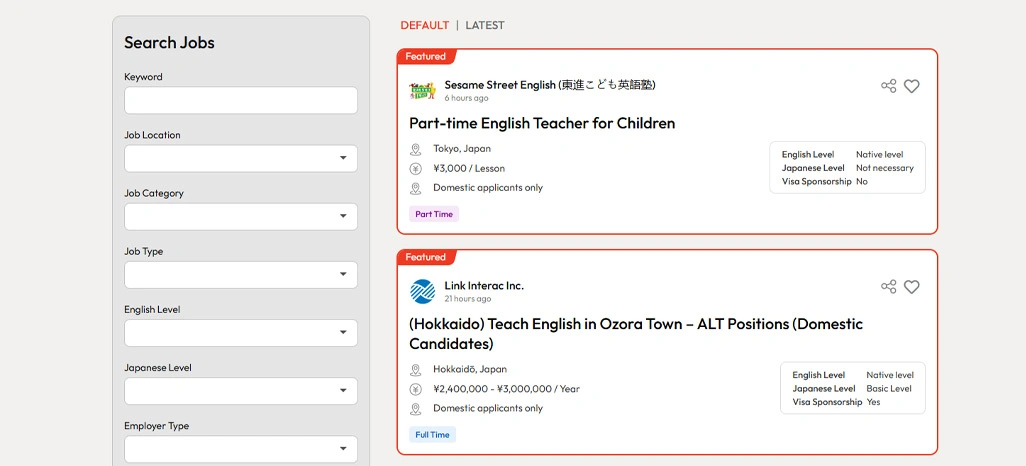Click applicant icon in the Tokyo job card
This screenshot has width=1026, height=466.
(415, 188)
